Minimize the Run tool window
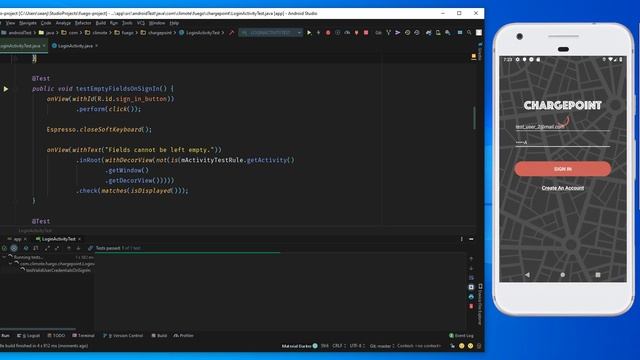 (x=471, y=239)
